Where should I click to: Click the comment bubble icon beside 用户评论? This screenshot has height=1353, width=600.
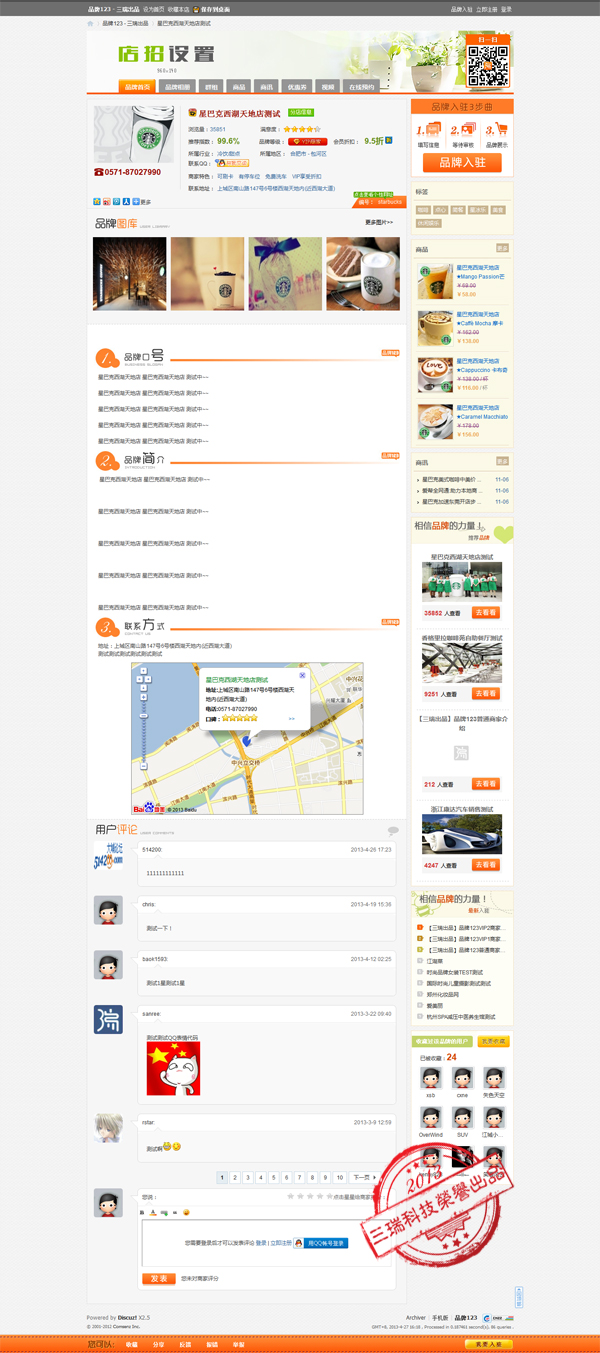pyautogui.click(x=393, y=831)
